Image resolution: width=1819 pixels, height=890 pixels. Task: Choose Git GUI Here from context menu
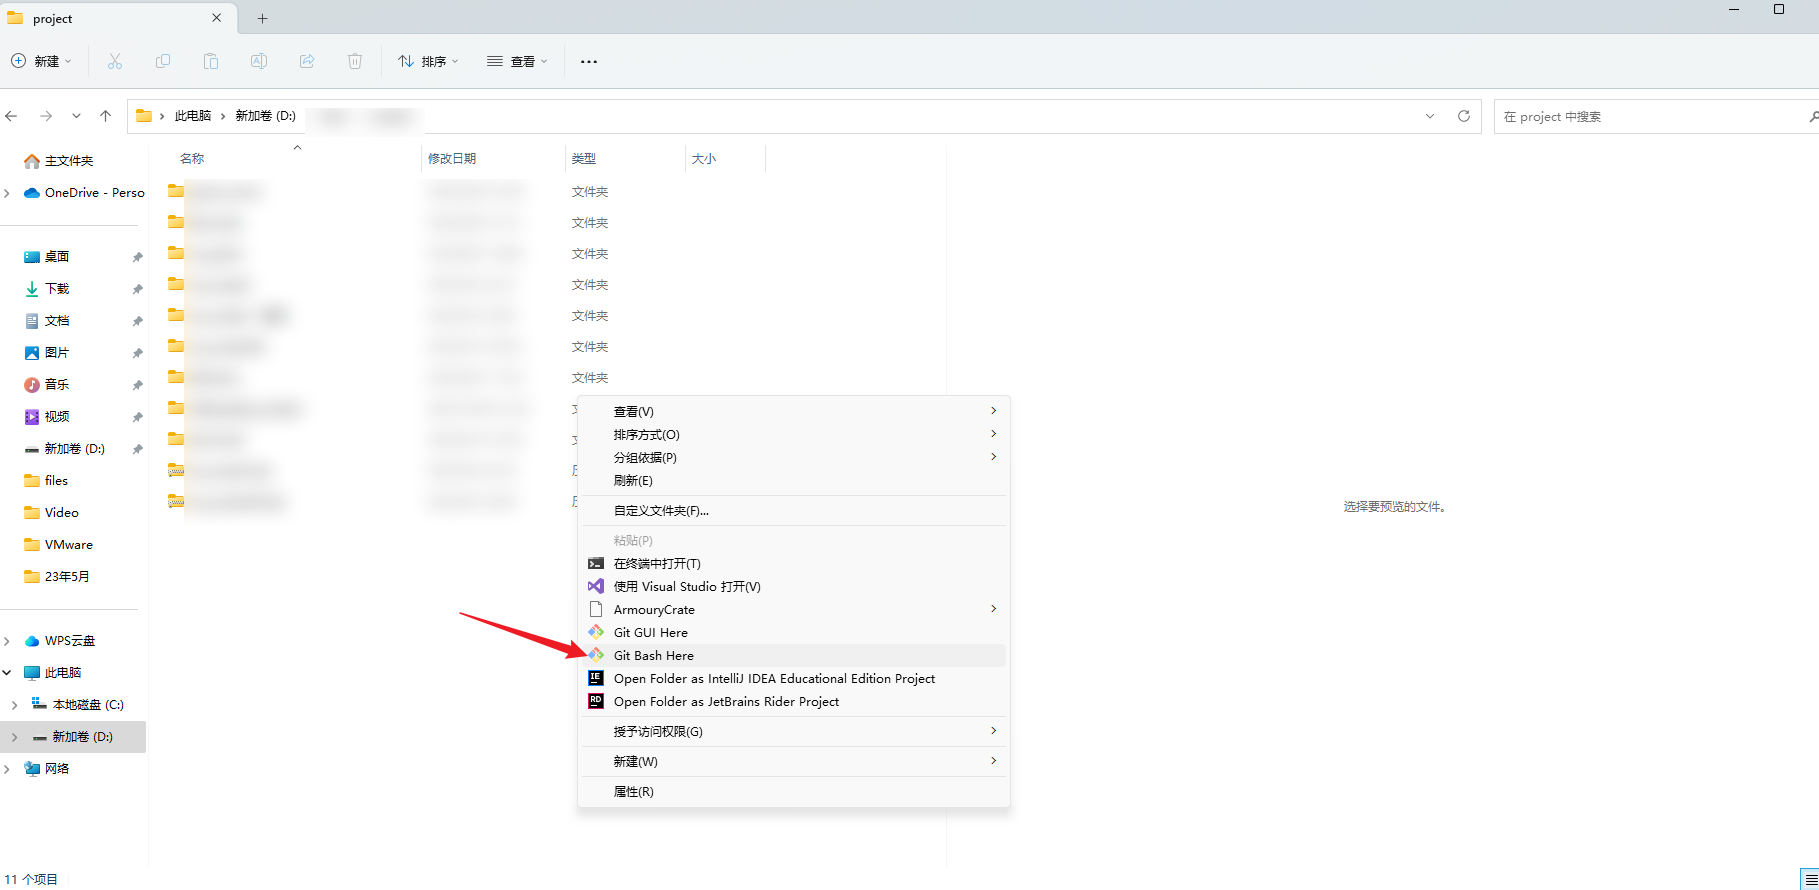(794, 632)
